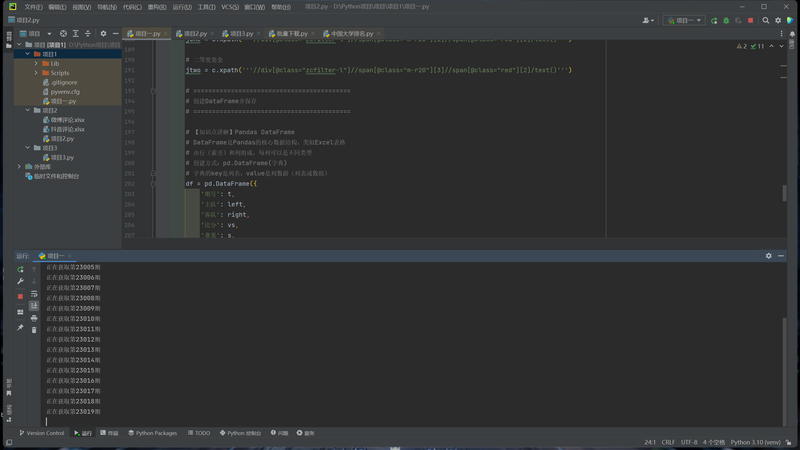Rerun the script in the Run panel
Image resolution: width=800 pixels, height=450 pixels.
20,270
